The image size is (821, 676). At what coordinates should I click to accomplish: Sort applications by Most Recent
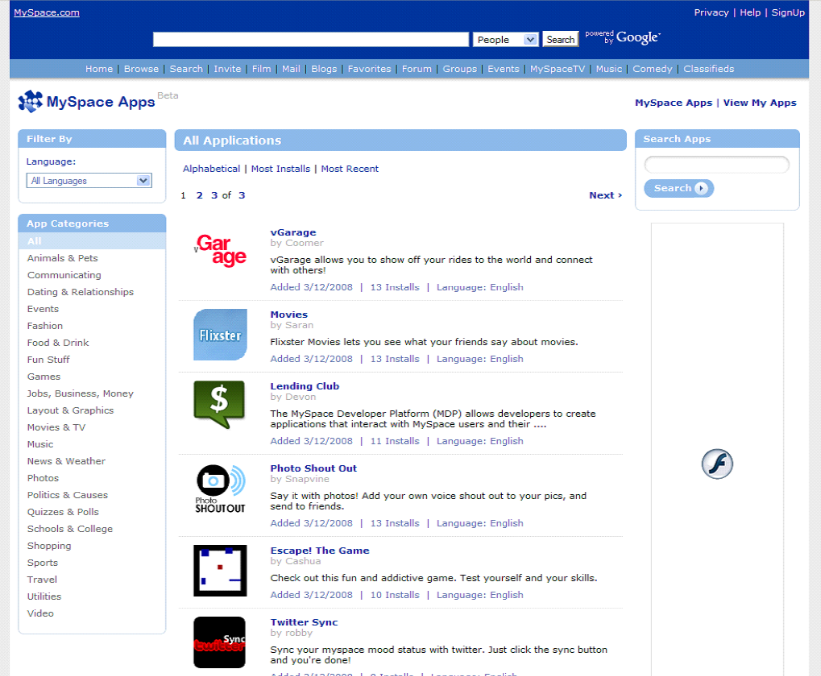[350, 169]
